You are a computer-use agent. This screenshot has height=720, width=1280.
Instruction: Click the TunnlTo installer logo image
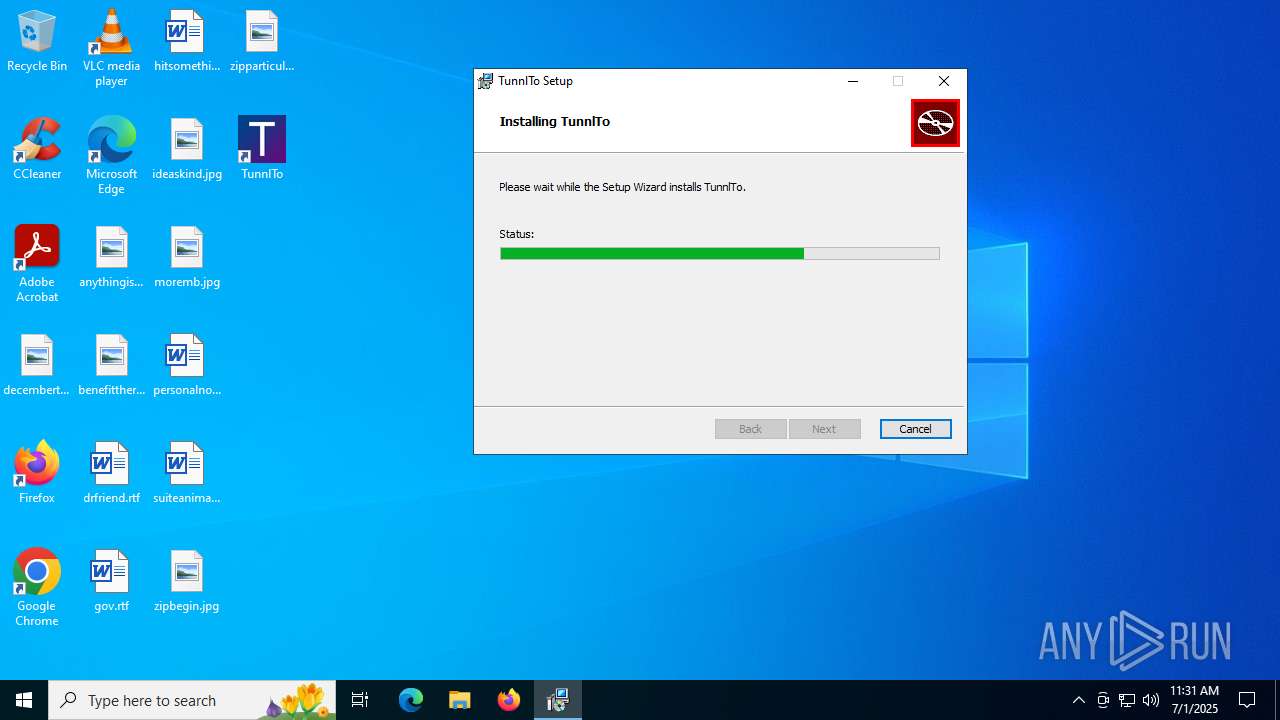(935, 123)
